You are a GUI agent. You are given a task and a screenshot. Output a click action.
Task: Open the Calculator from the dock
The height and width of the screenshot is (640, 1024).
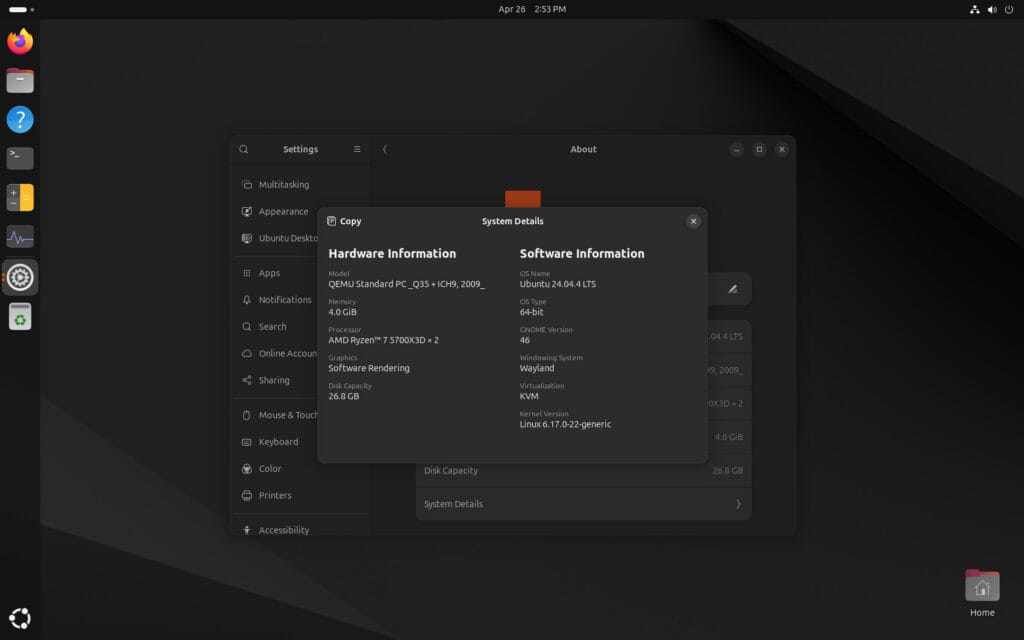click(x=20, y=196)
